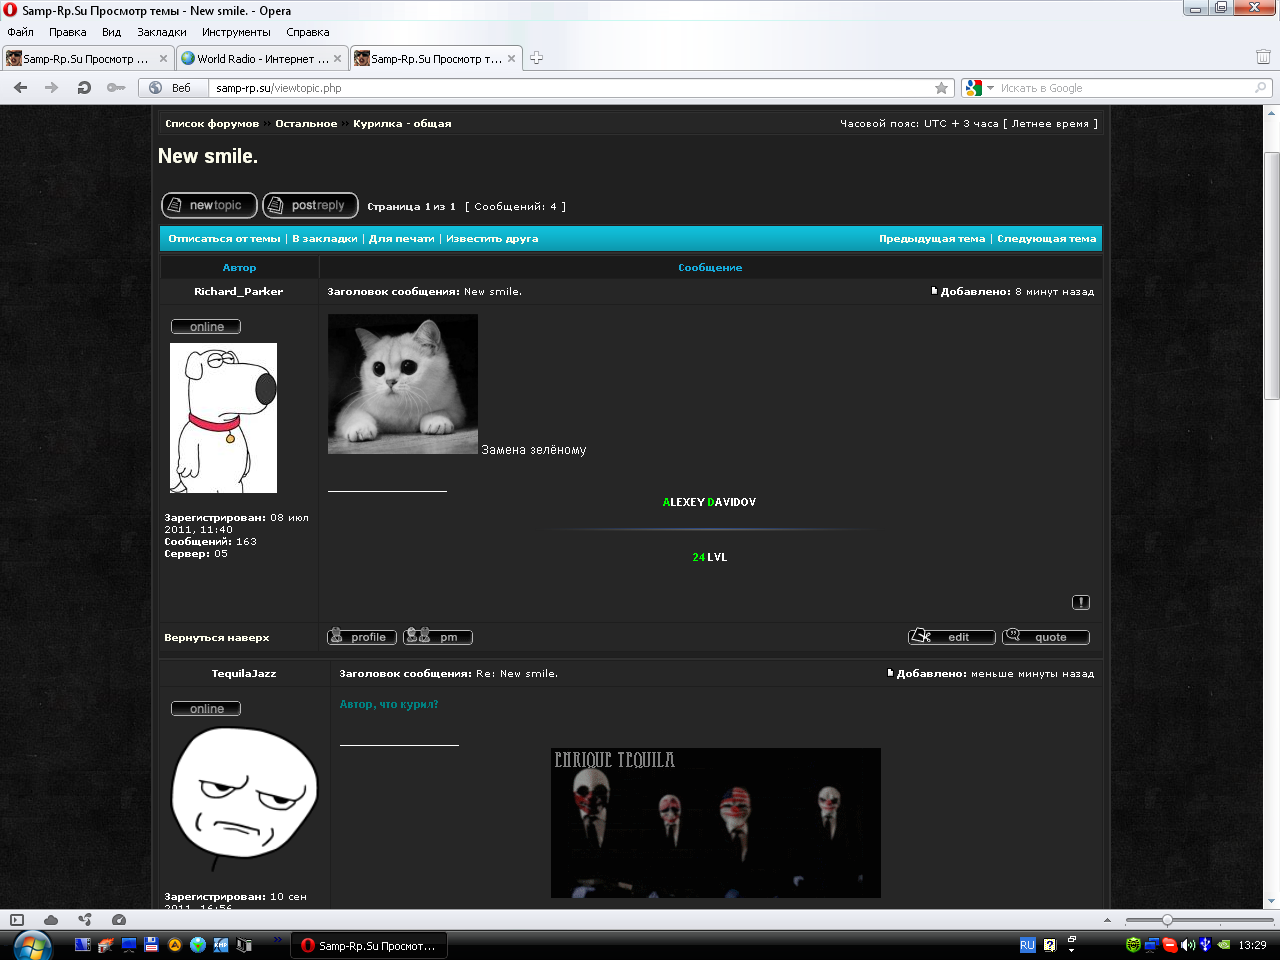Send pm to Richard_Parker
This screenshot has width=1280, height=960.
[438, 637]
